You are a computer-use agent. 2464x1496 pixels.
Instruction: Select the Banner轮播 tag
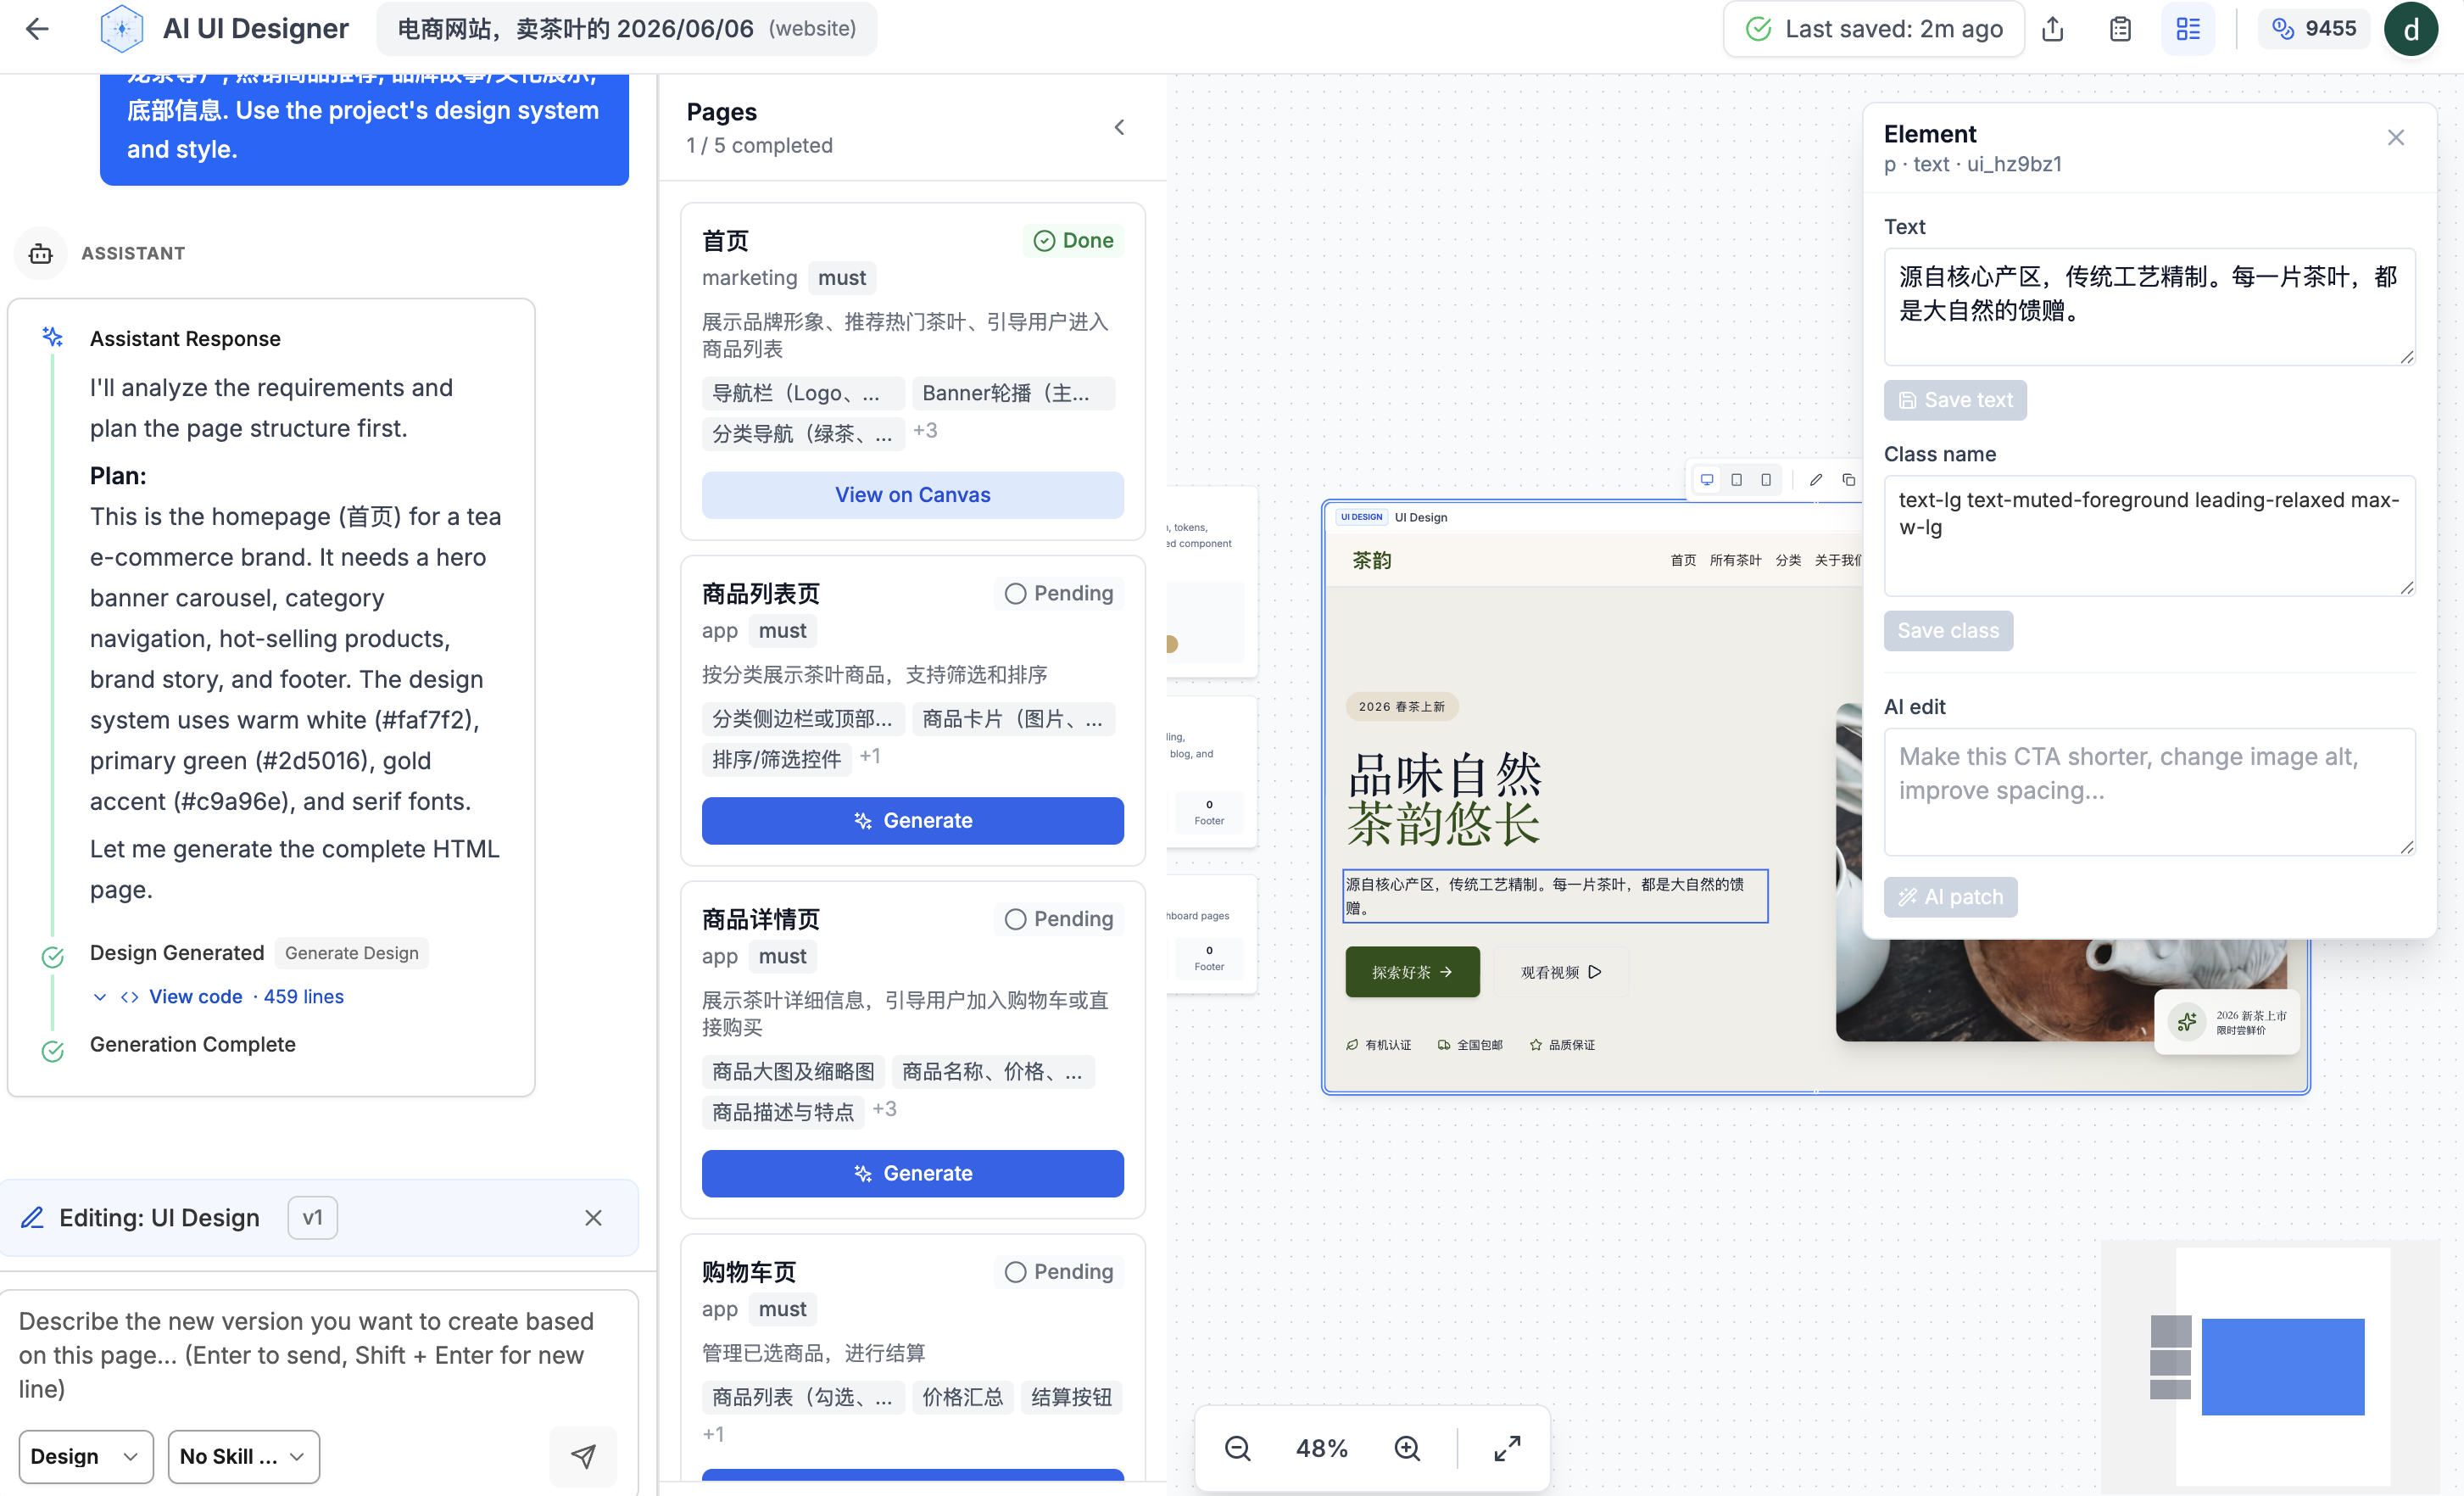point(1012,394)
